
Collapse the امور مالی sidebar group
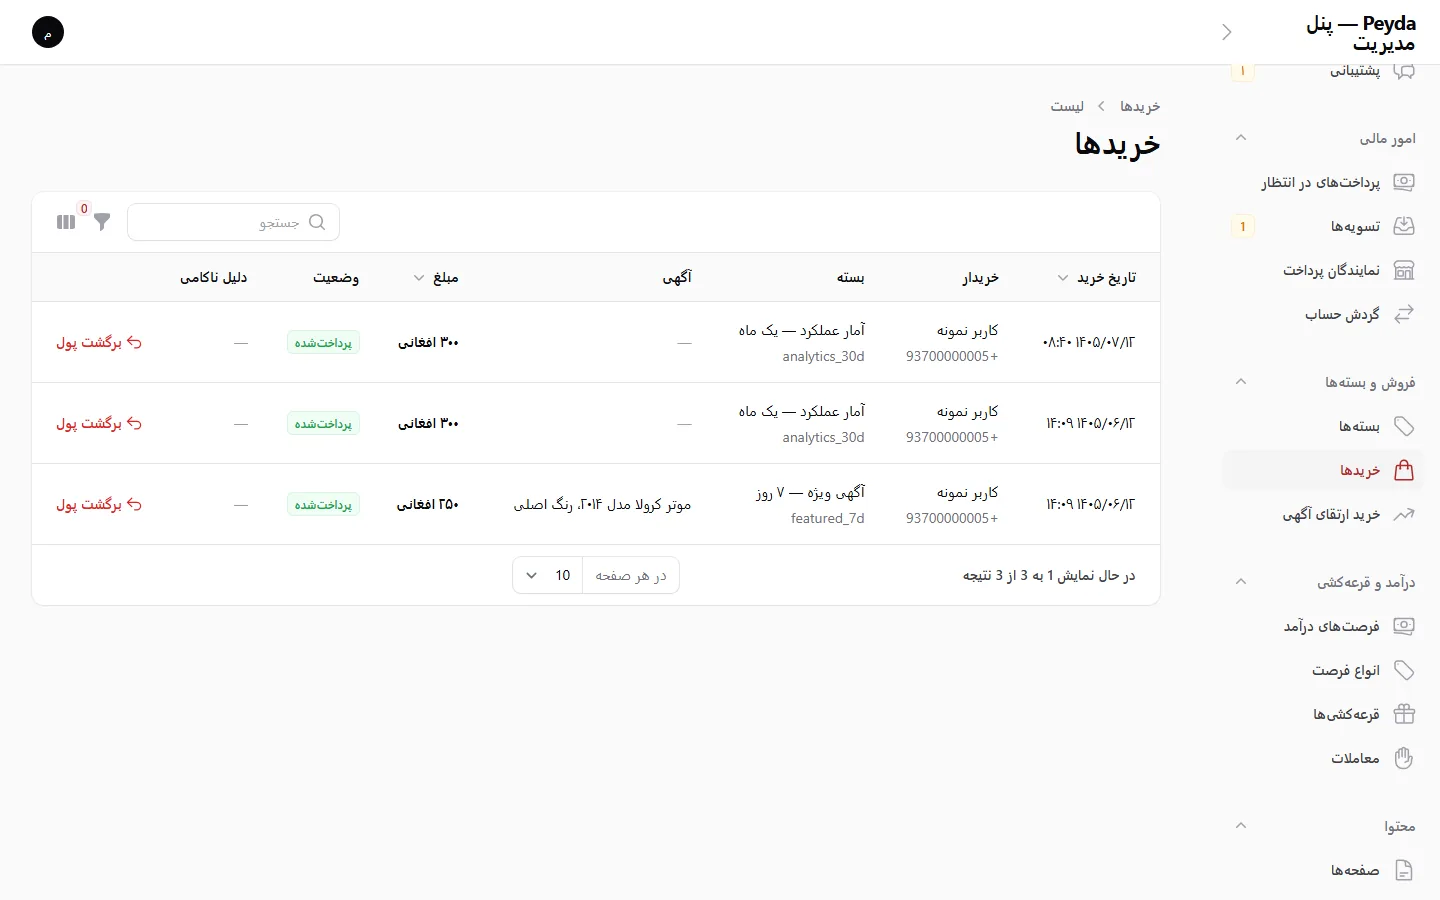coord(1241,138)
